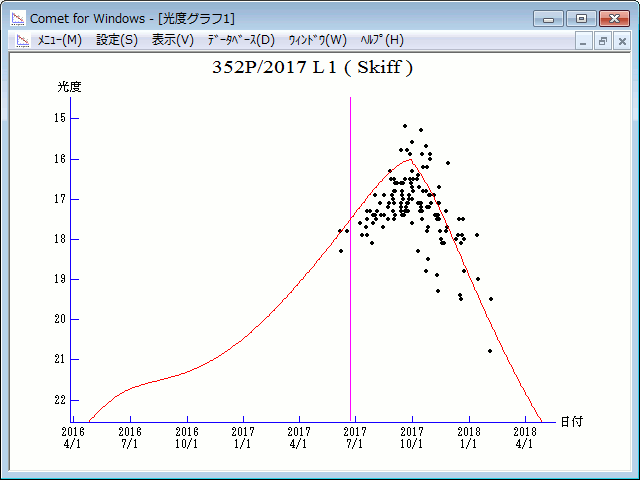Close the inner 光度グラフ1 document window

pyautogui.click(x=621, y=41)
